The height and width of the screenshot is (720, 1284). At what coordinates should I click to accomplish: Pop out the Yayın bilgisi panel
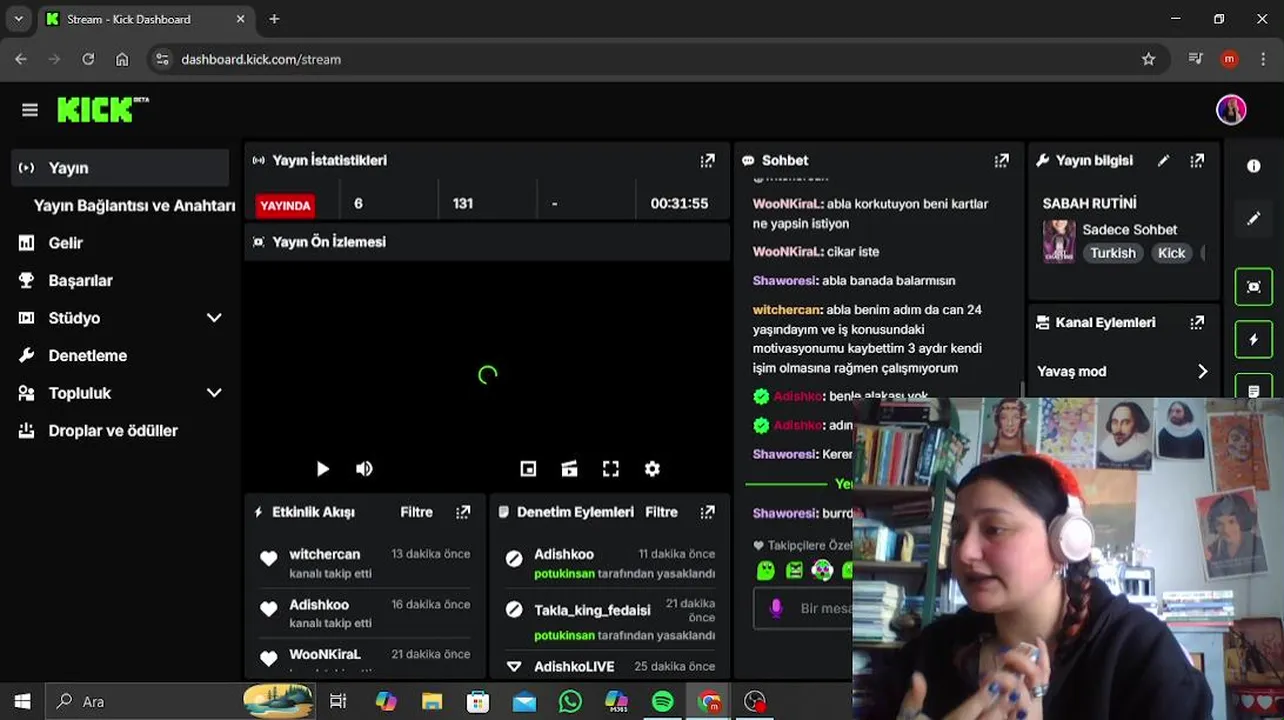pyautogui.click(x=1197, y=160)
